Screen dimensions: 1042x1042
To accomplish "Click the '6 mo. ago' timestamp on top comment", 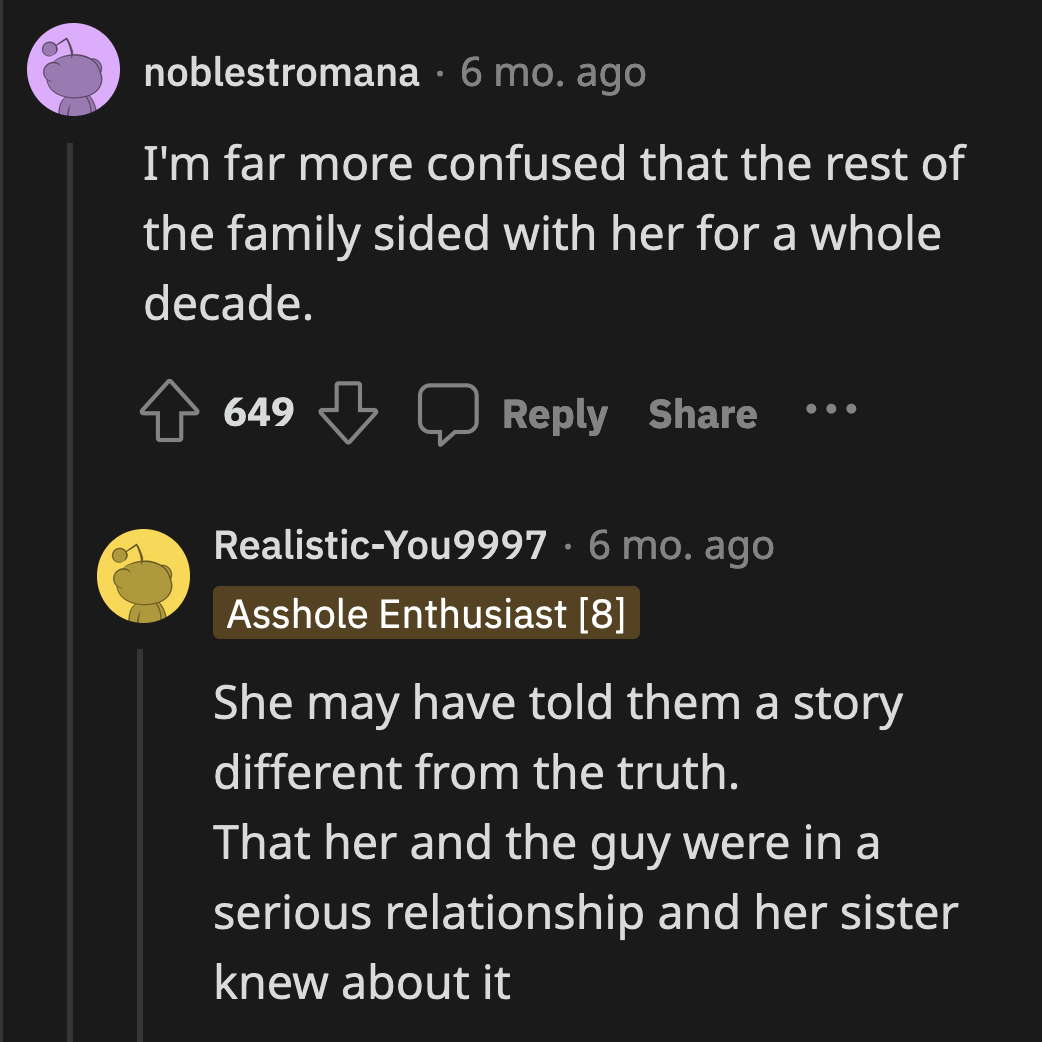I will point(551,72).
